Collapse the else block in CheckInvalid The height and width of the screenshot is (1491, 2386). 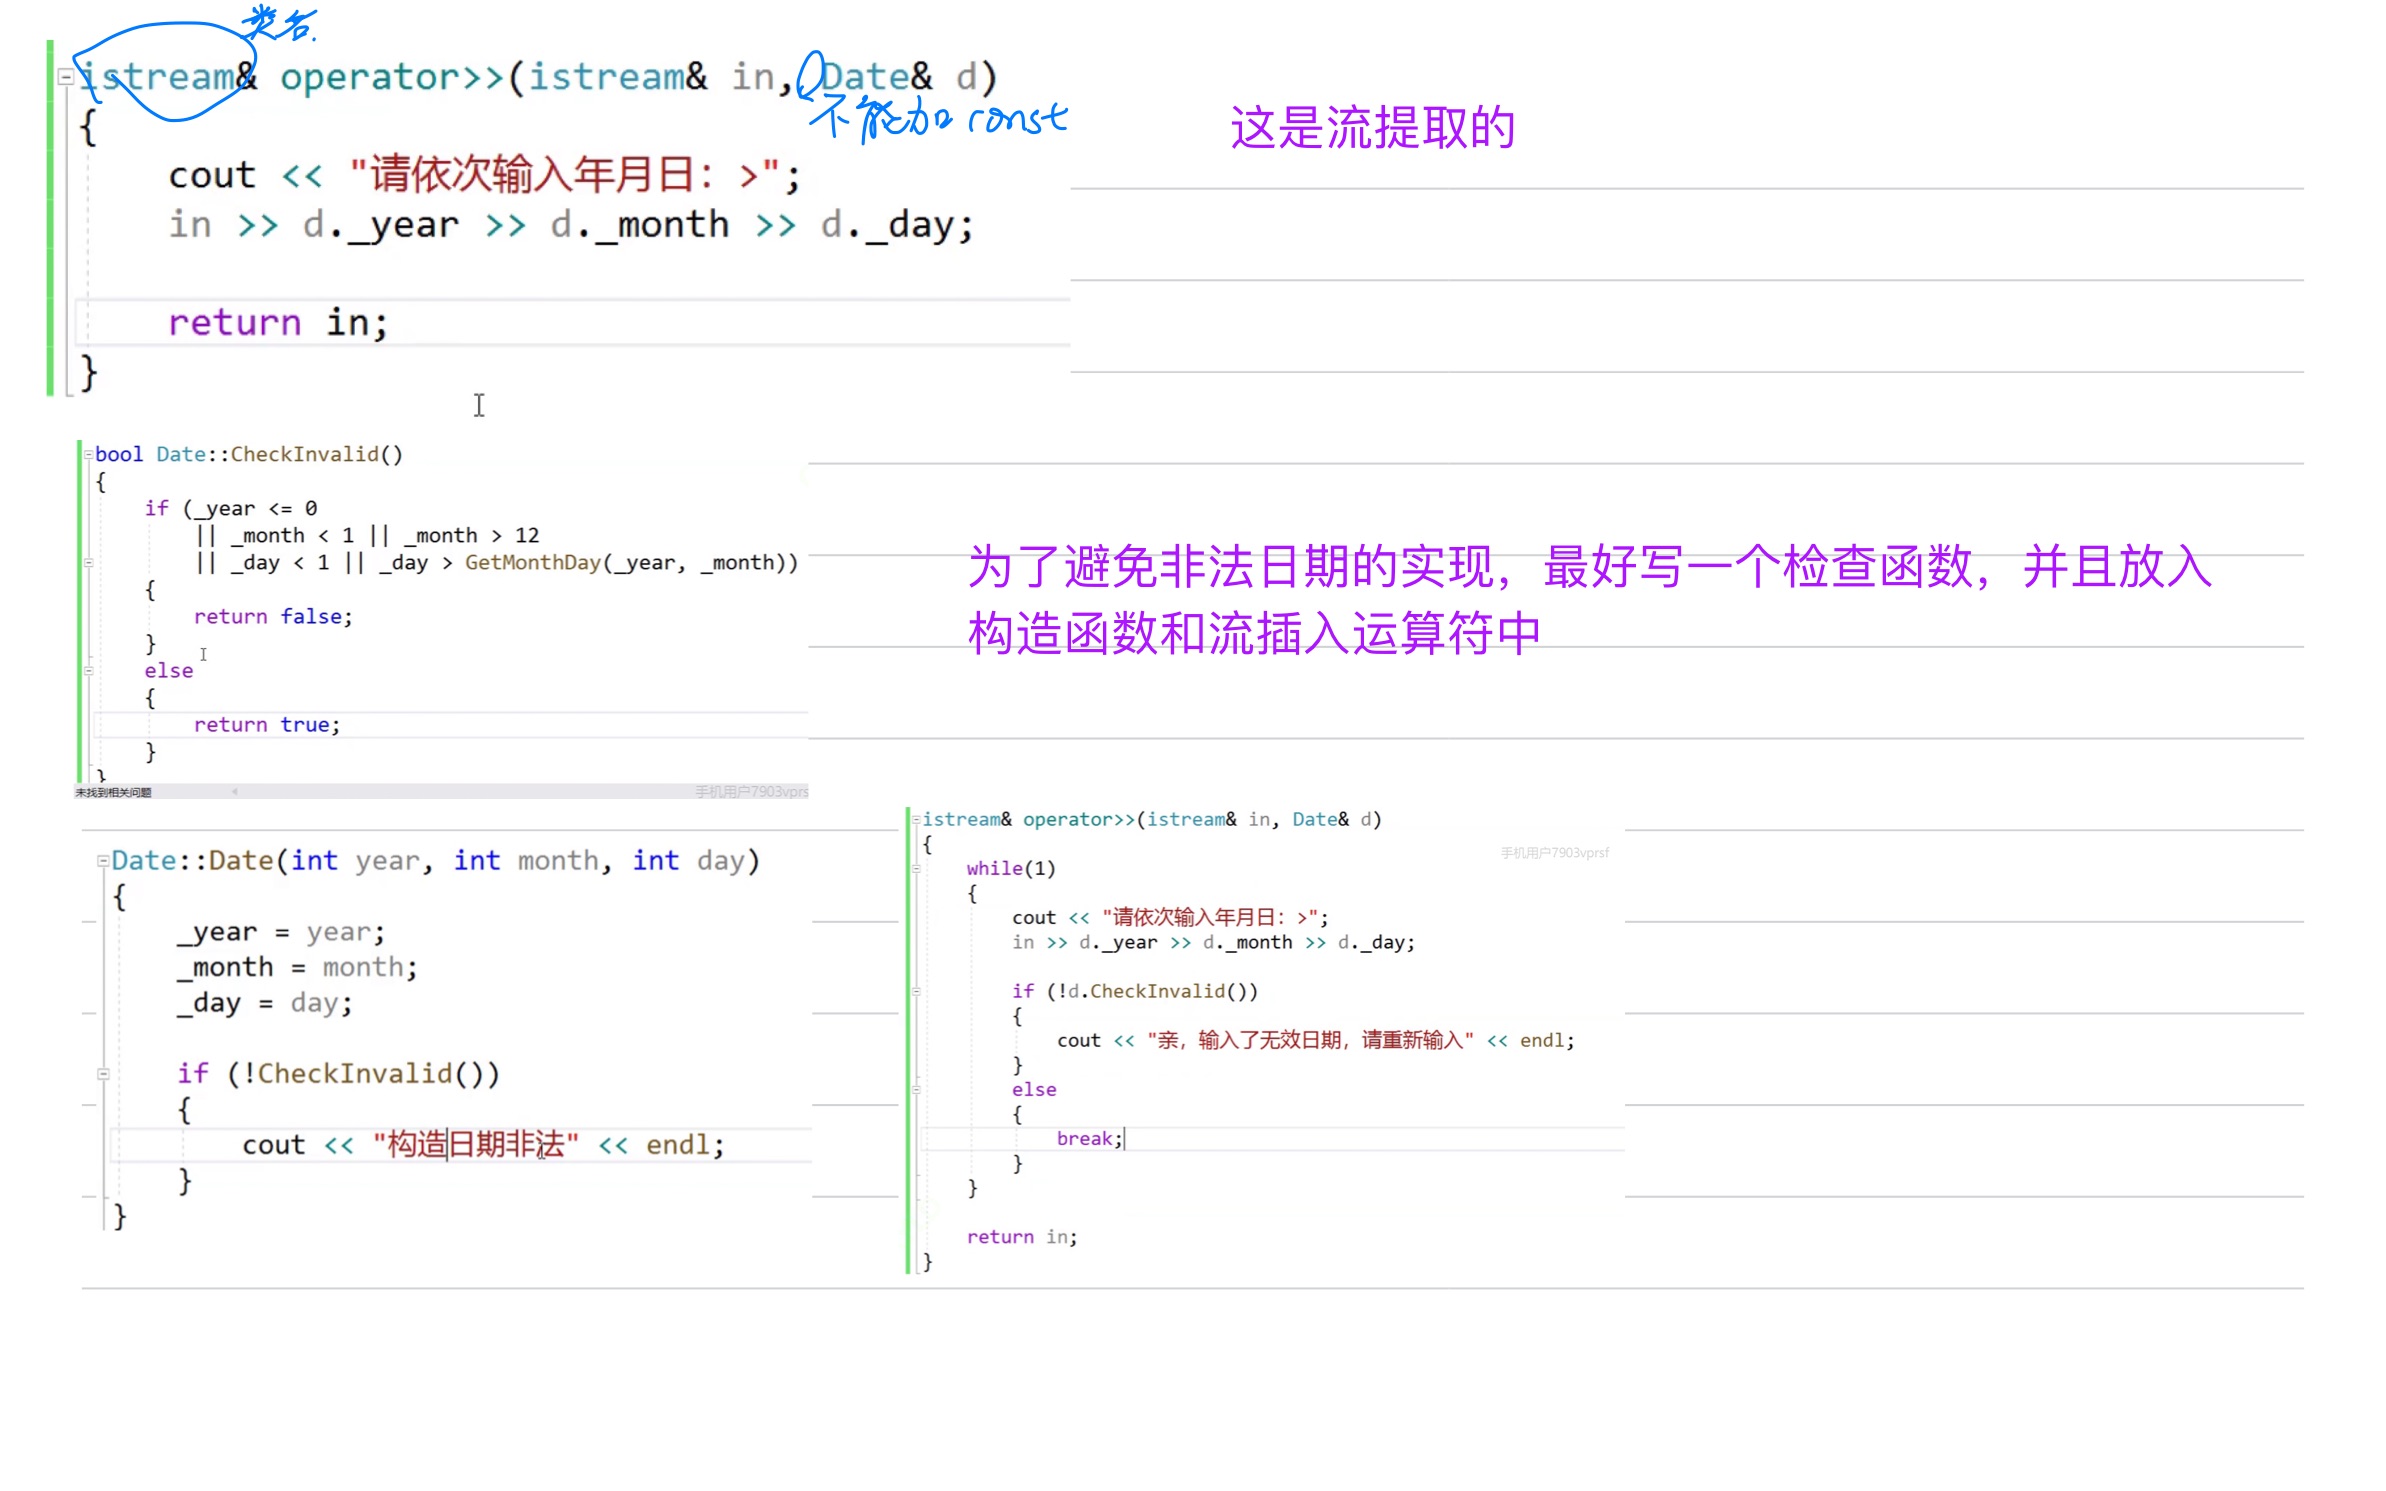point(88,671)
